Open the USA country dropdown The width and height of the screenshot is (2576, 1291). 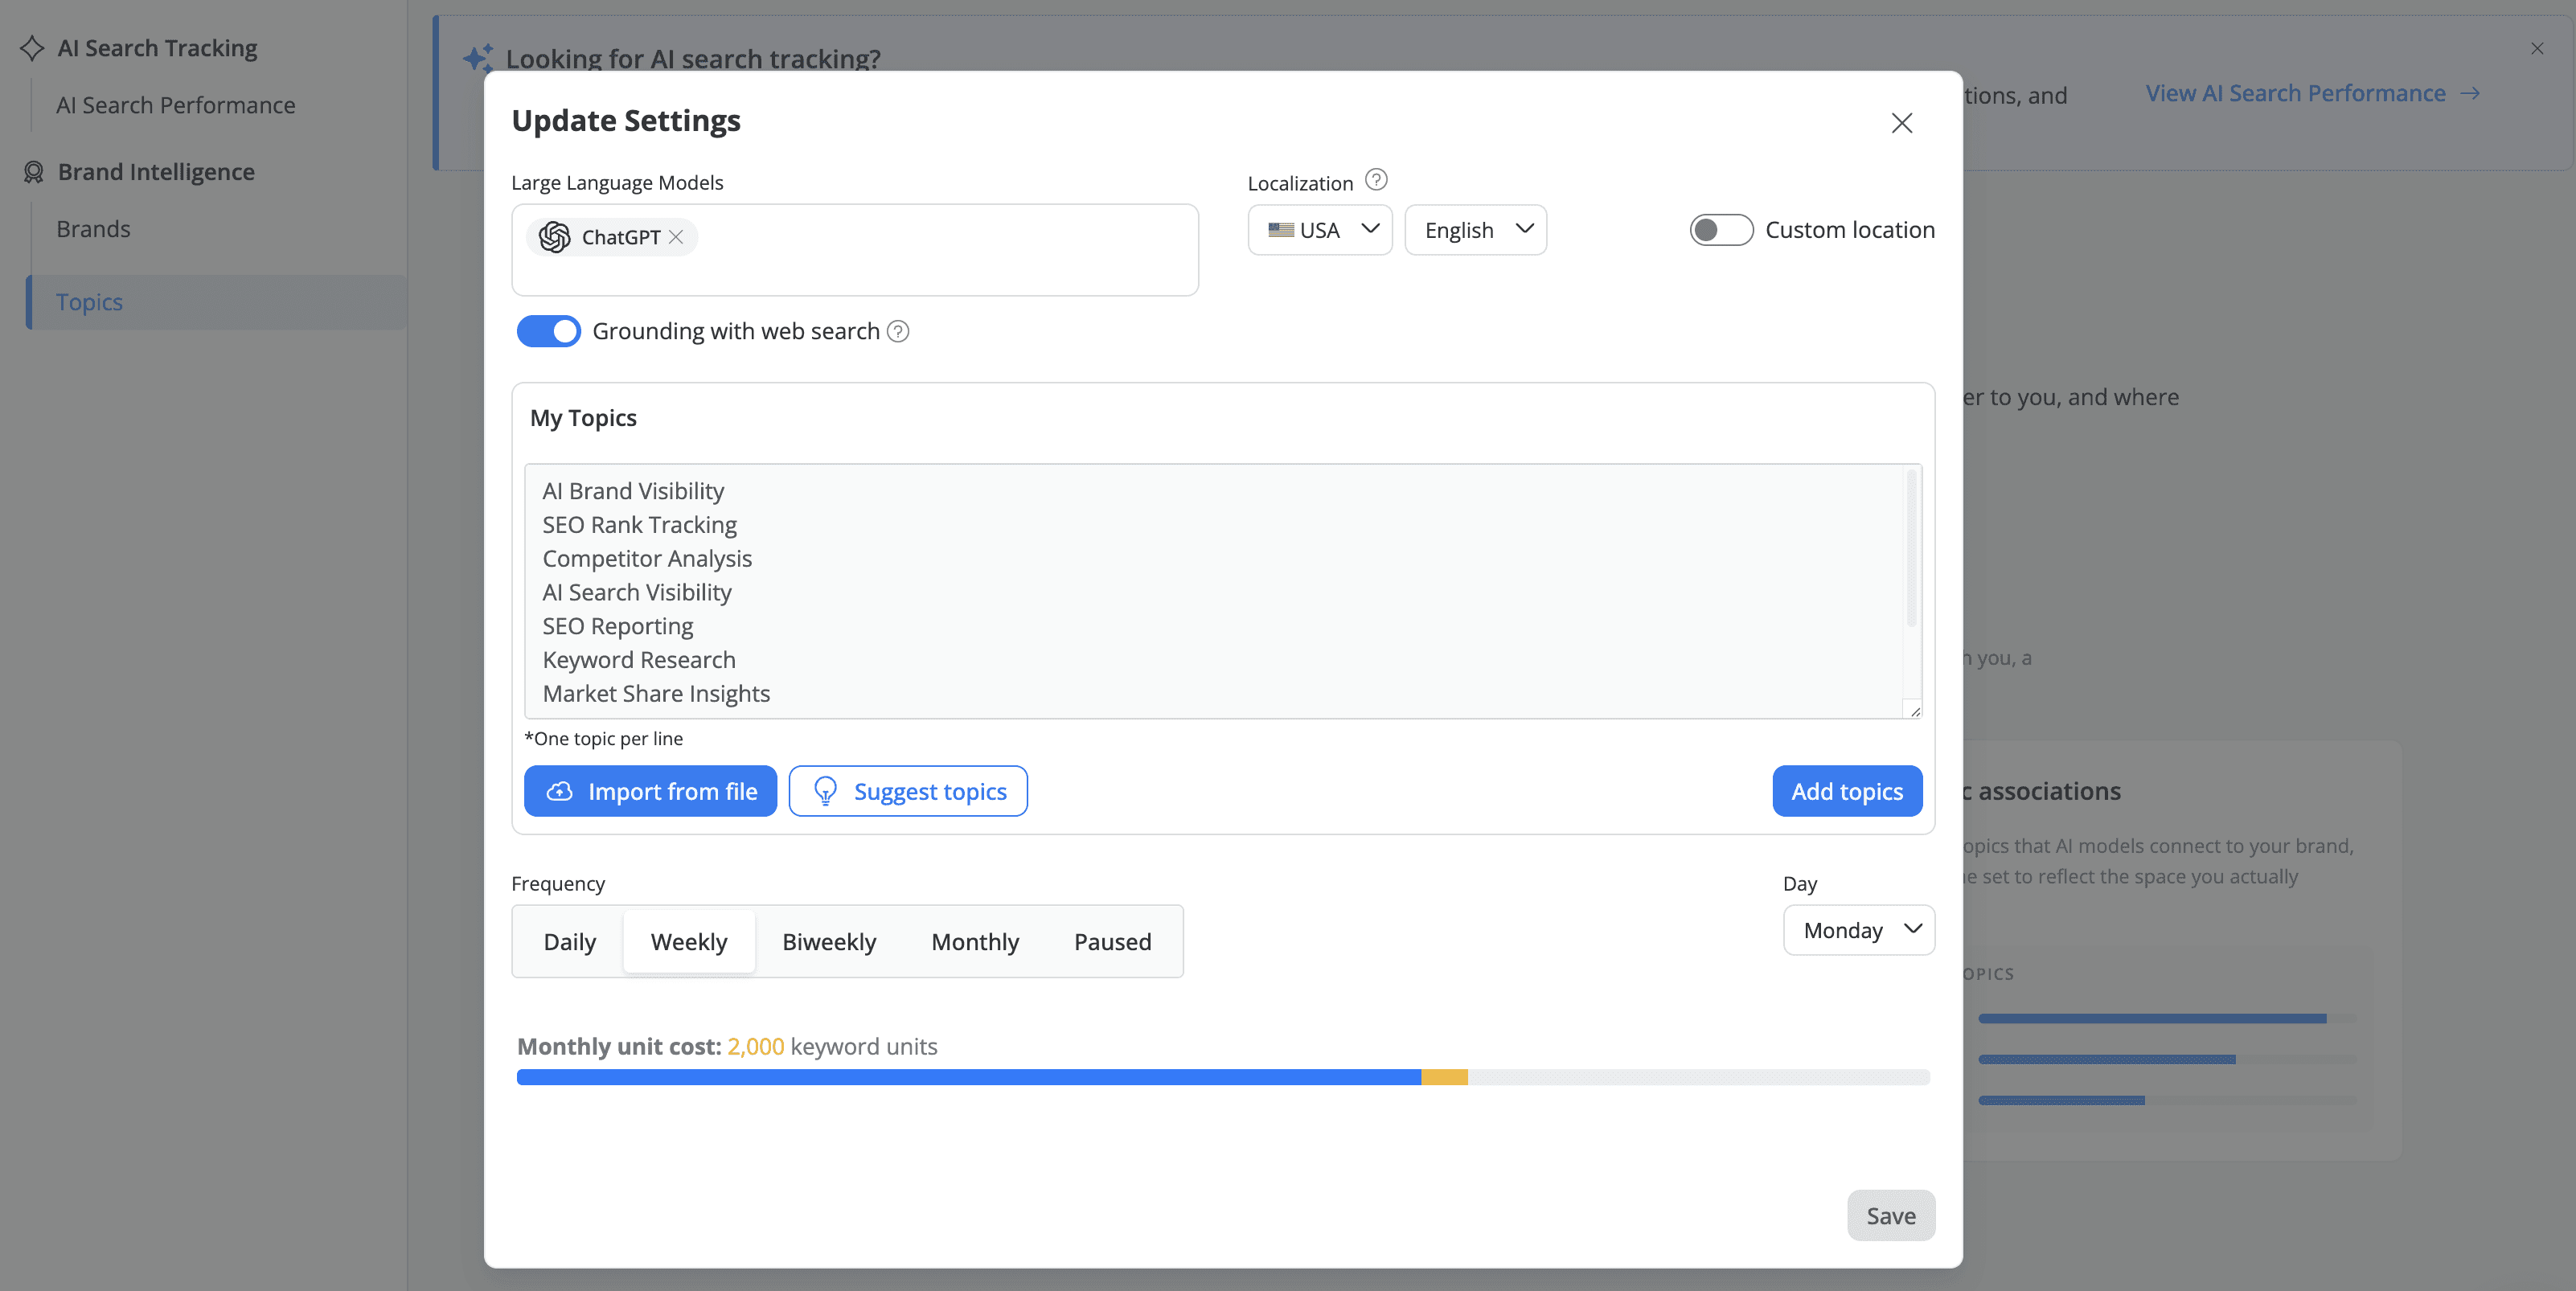pos(1320,230)
